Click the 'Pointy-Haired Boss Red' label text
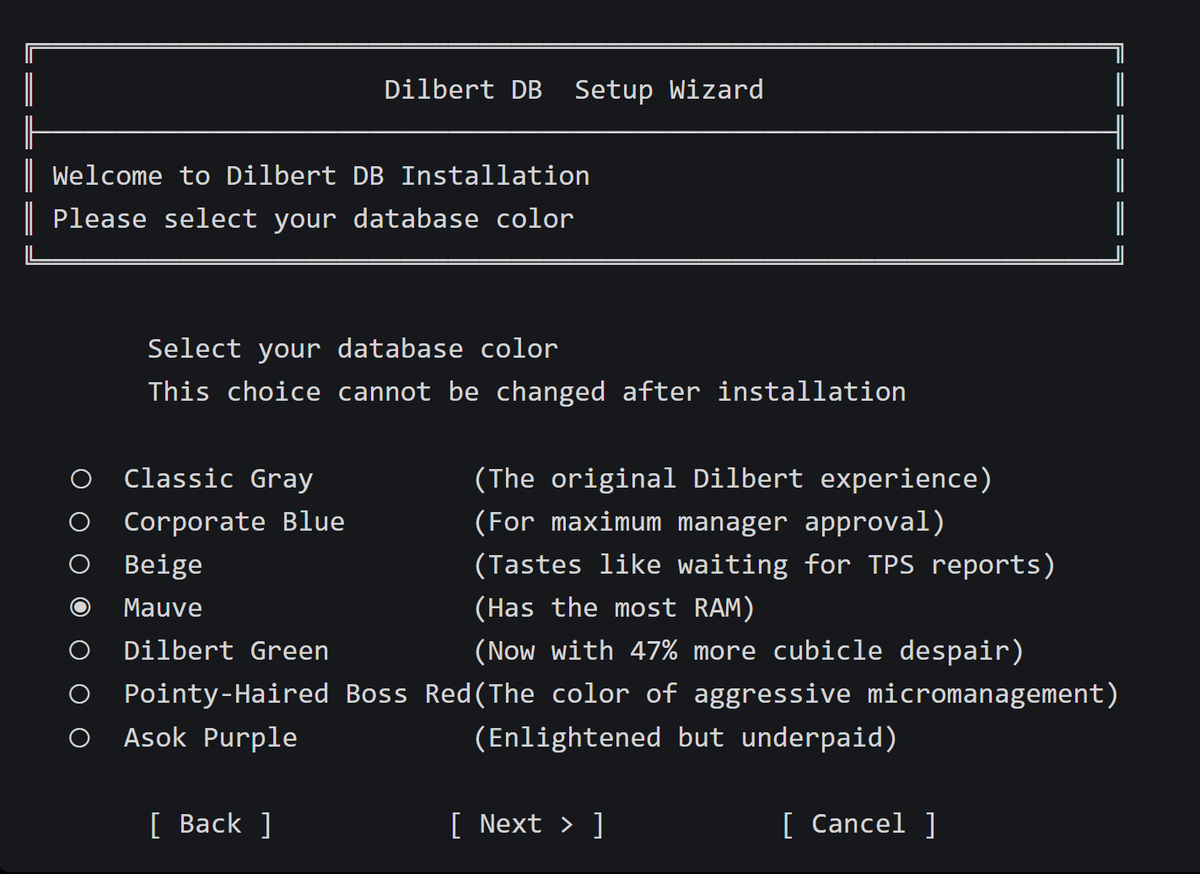 click(297, 694)
